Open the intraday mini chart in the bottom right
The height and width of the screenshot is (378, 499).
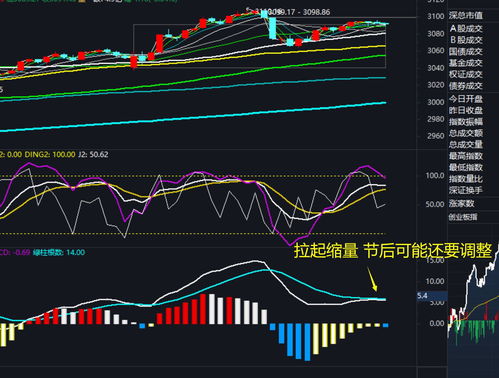pos(473,300)
